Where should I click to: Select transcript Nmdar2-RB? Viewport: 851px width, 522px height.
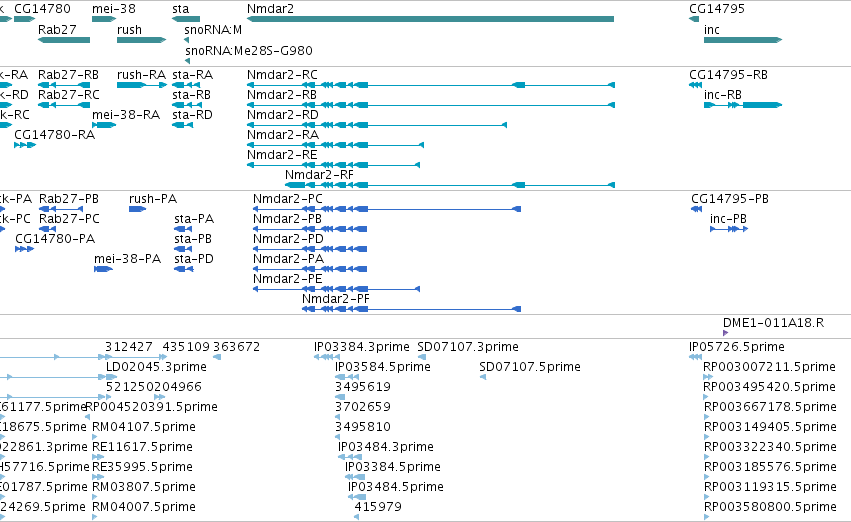pos(431,105)
